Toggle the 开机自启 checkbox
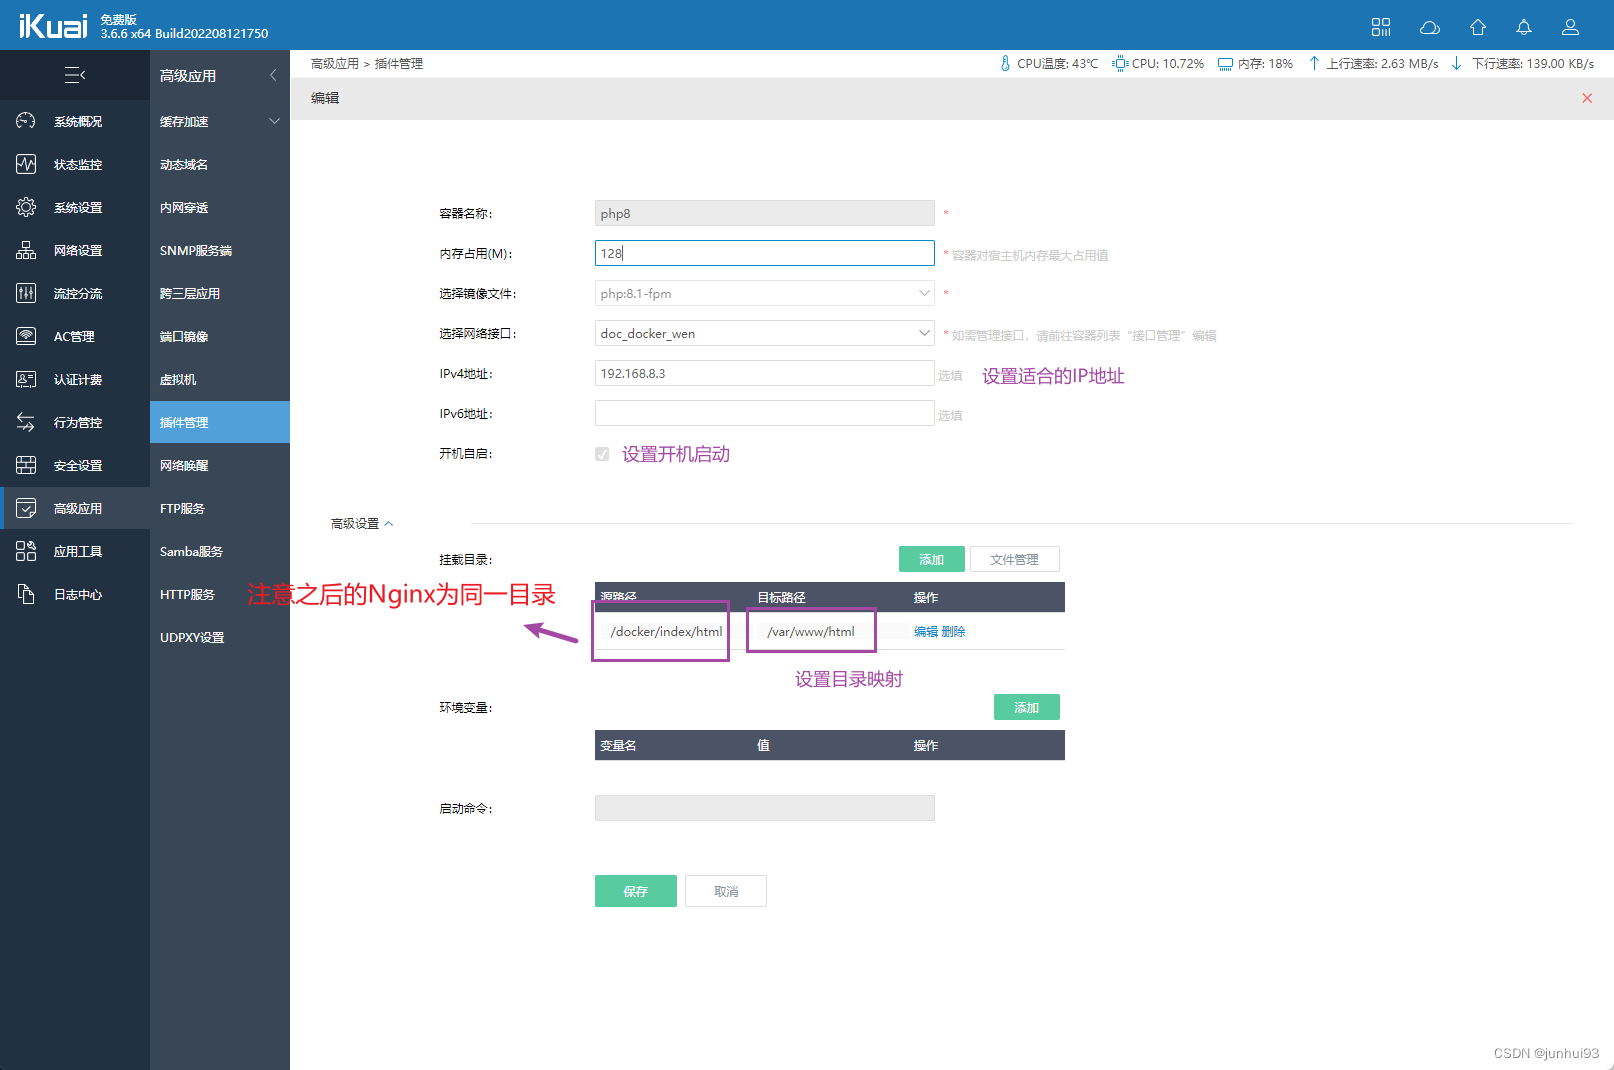This screenshot has height=1070, width=1614. point(602,454)
